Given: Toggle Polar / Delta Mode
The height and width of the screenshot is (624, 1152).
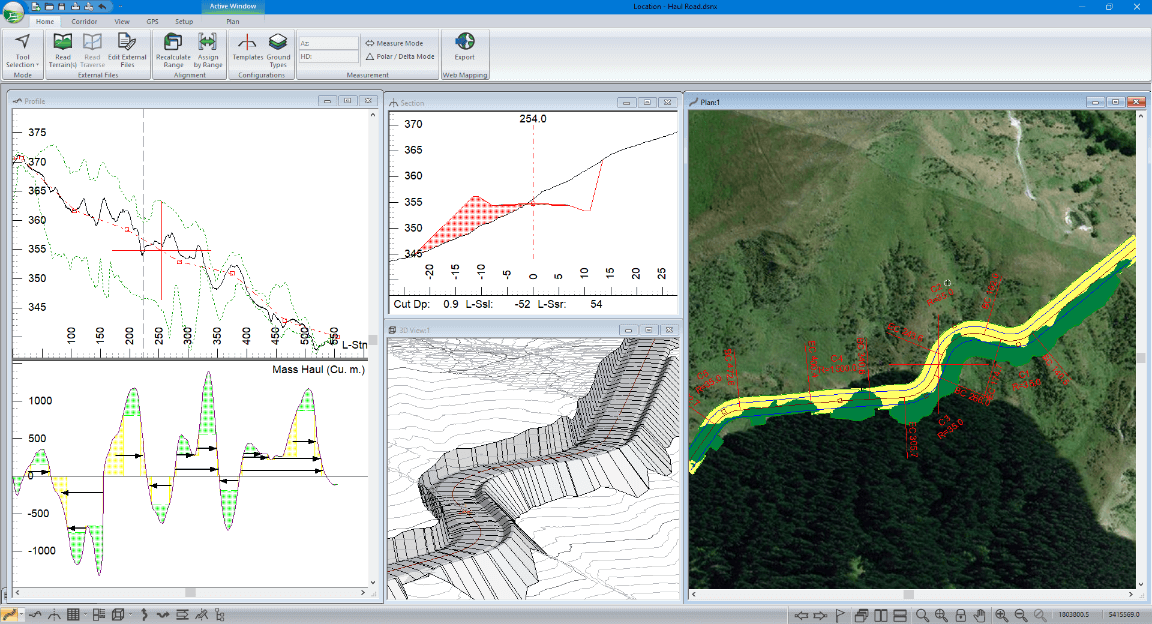Looking at the screenshot, I should pyautogui.click(x=399, y=57).
